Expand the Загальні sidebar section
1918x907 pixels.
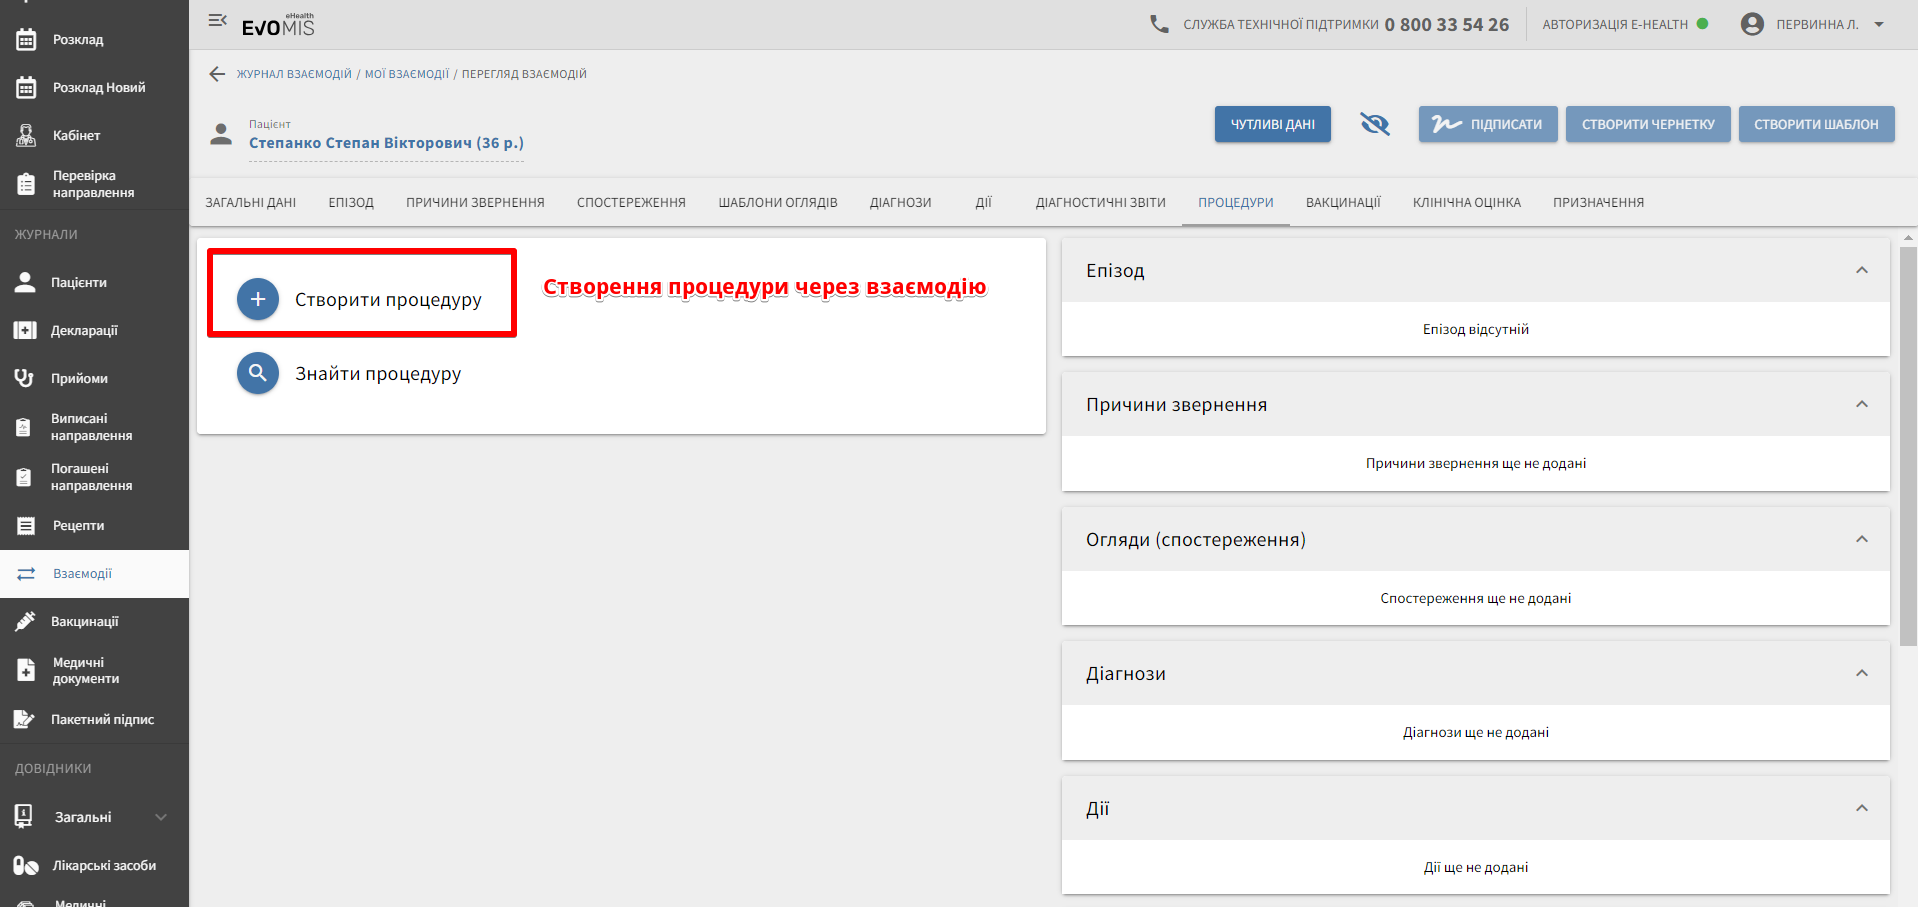160,817
